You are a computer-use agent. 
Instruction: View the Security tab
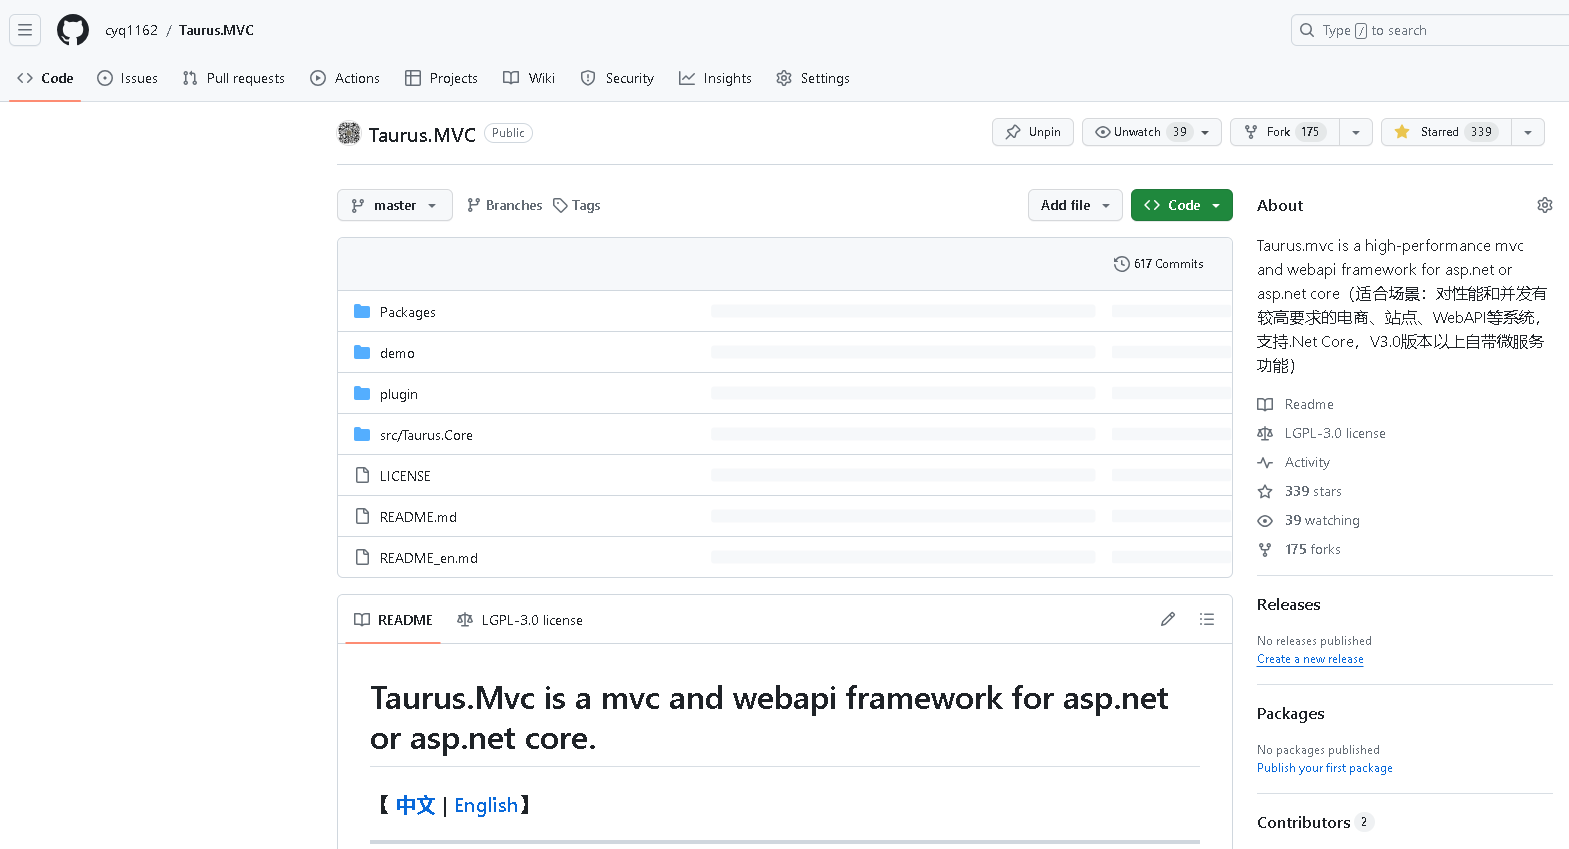(617, 78)
